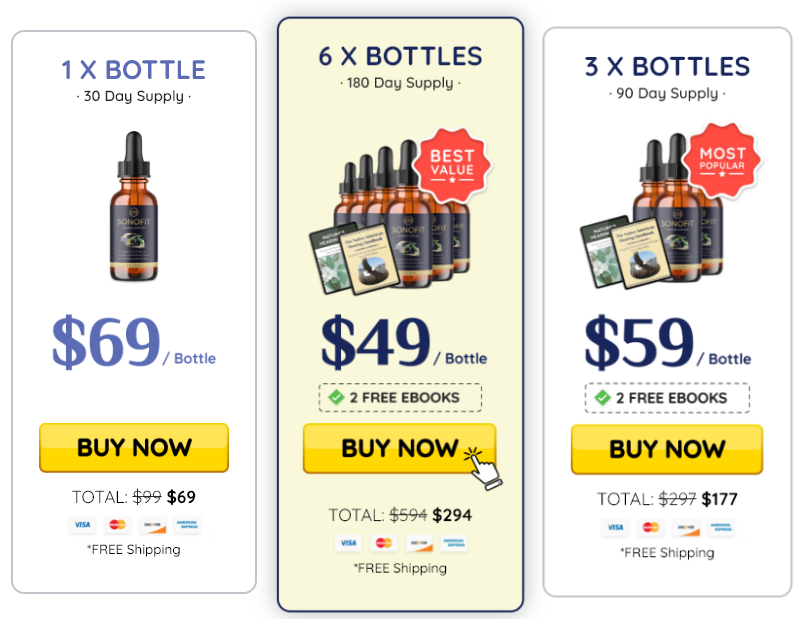Image resolution: width=805 pixels, height=619 pixels.
Task: Click the green checkmark in 3 bottles ebooks box
Action: tap(602, 398)
